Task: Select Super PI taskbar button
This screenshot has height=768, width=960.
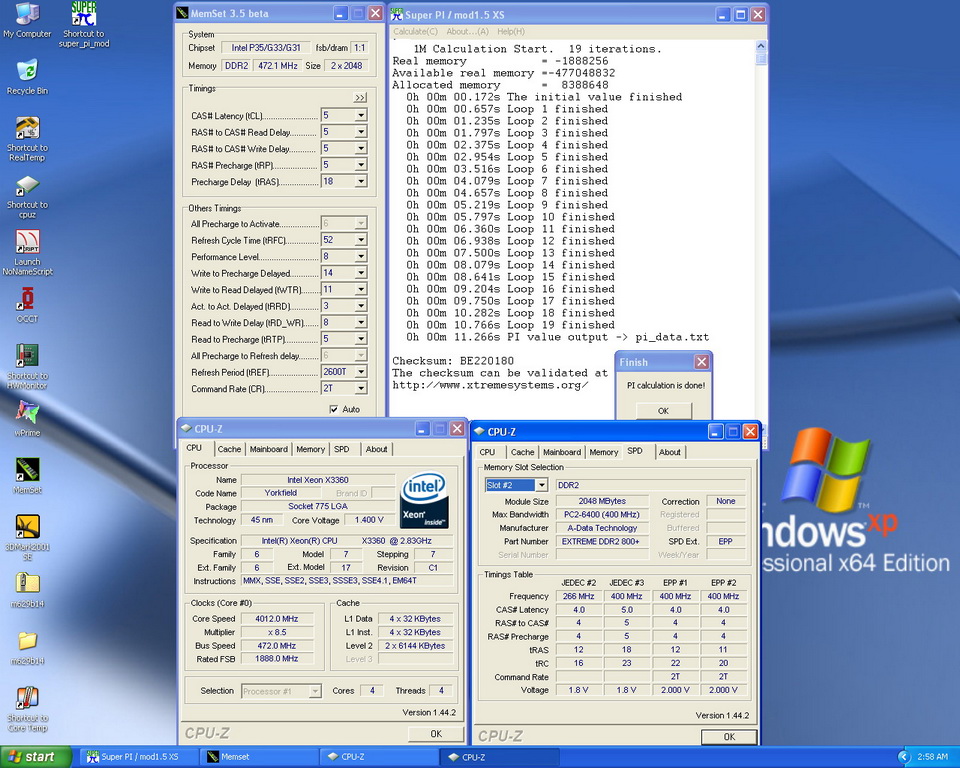Action: pos(138,757)
